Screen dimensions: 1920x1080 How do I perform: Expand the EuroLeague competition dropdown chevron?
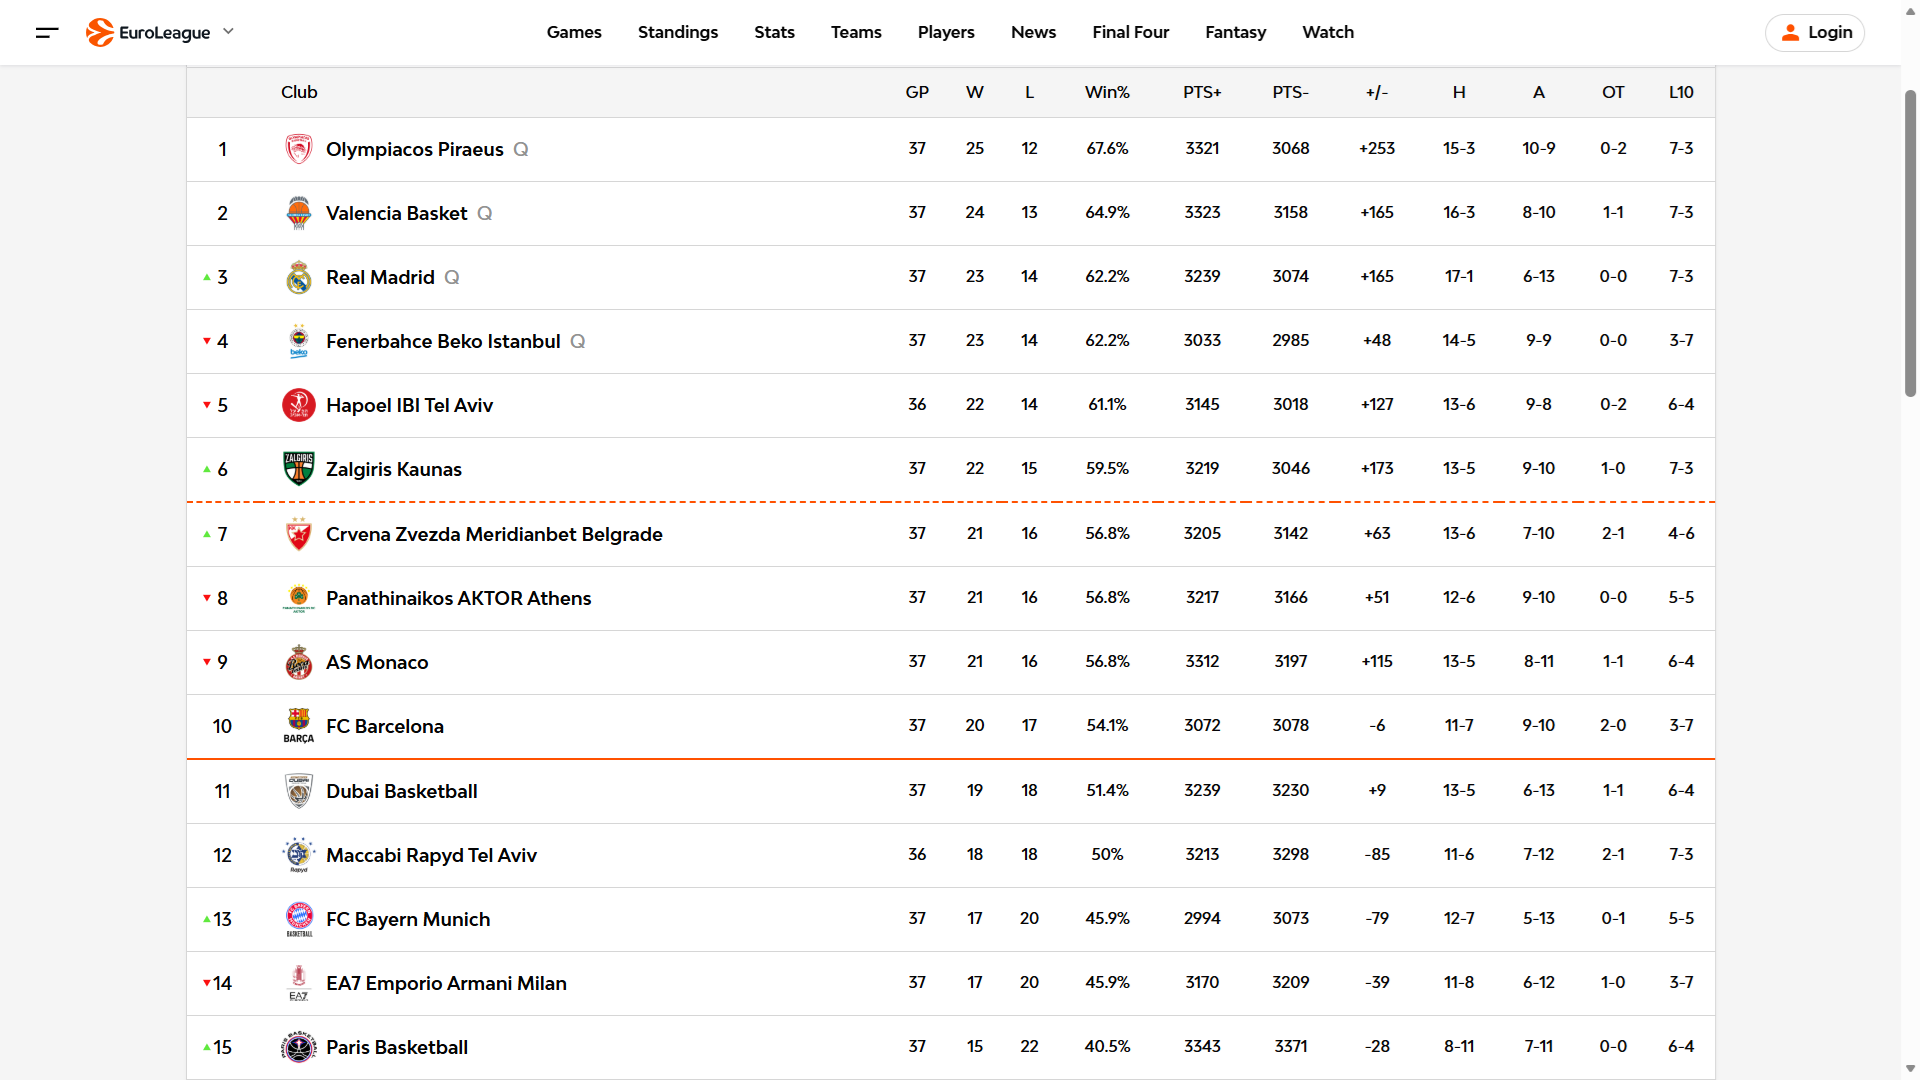point(228,32)
